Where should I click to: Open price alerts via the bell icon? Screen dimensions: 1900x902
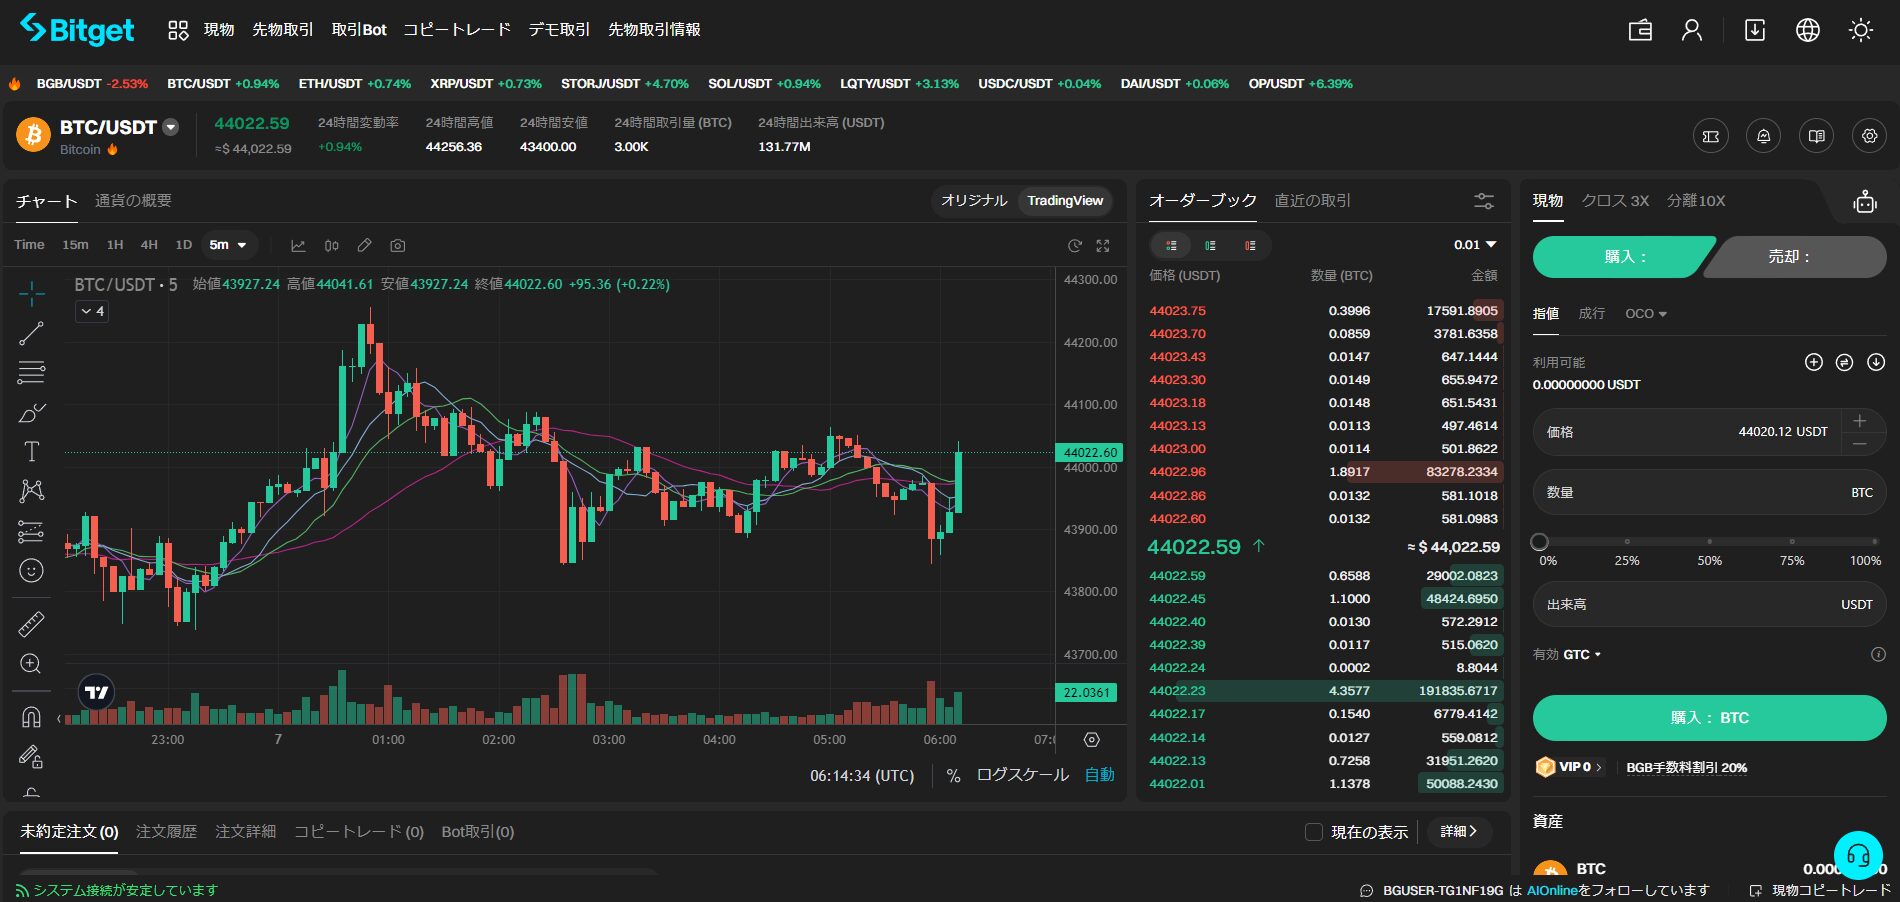pyautogui.click(x=1763, y=135)
